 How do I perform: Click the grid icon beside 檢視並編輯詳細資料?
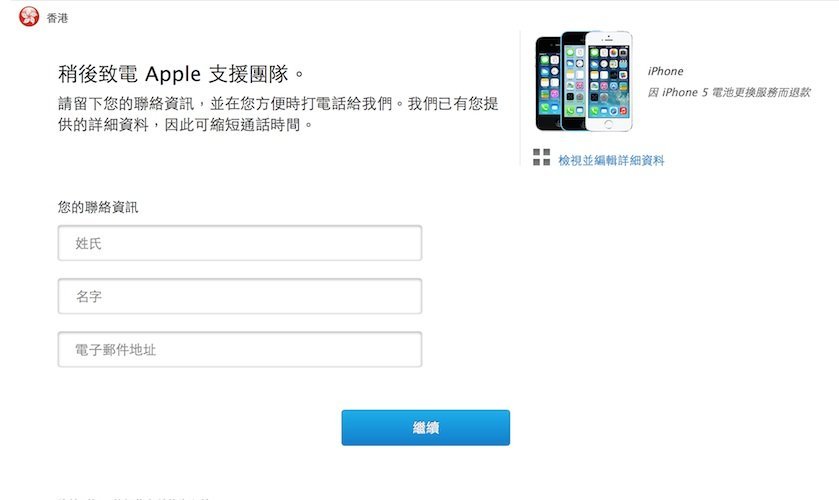pos(541,157)
